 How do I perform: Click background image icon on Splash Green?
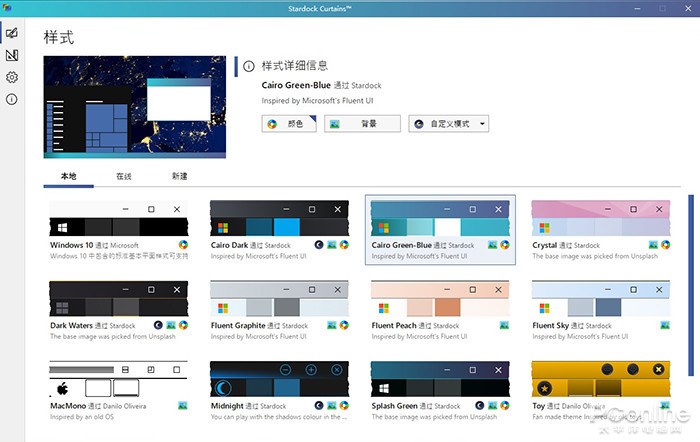click(x=492, y=405)
